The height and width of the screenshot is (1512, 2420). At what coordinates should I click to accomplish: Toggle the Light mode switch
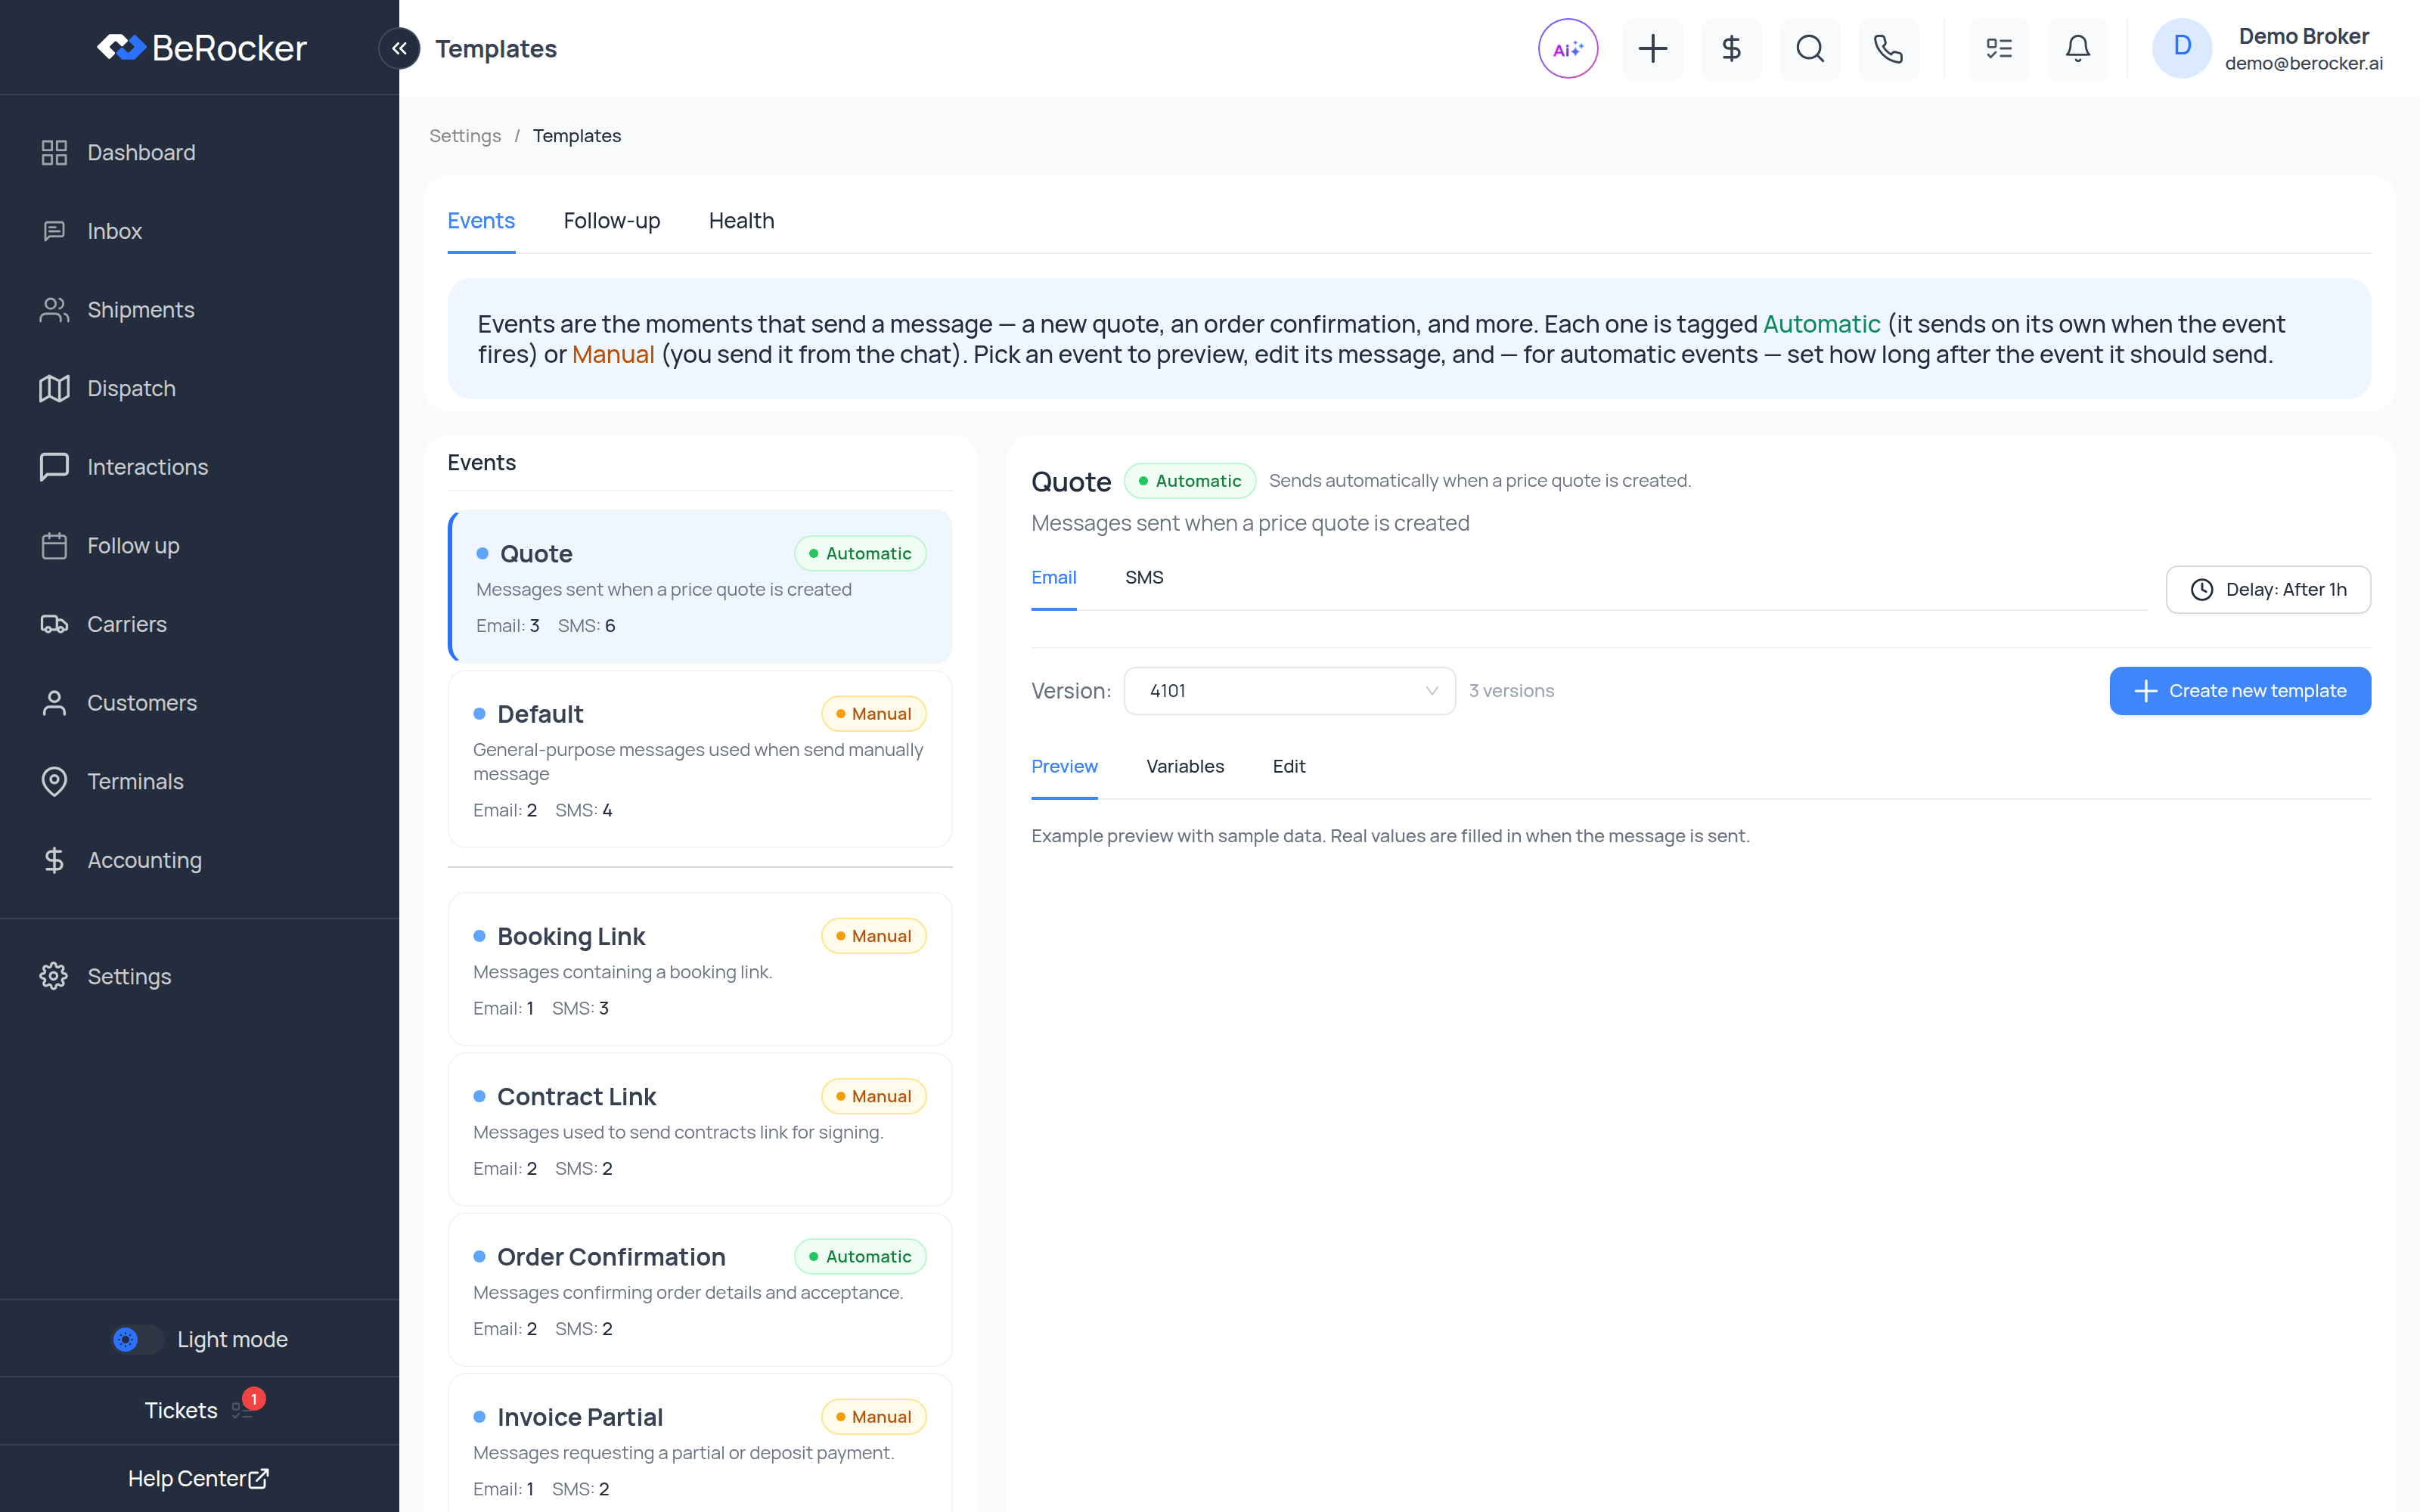(138, 1339)
